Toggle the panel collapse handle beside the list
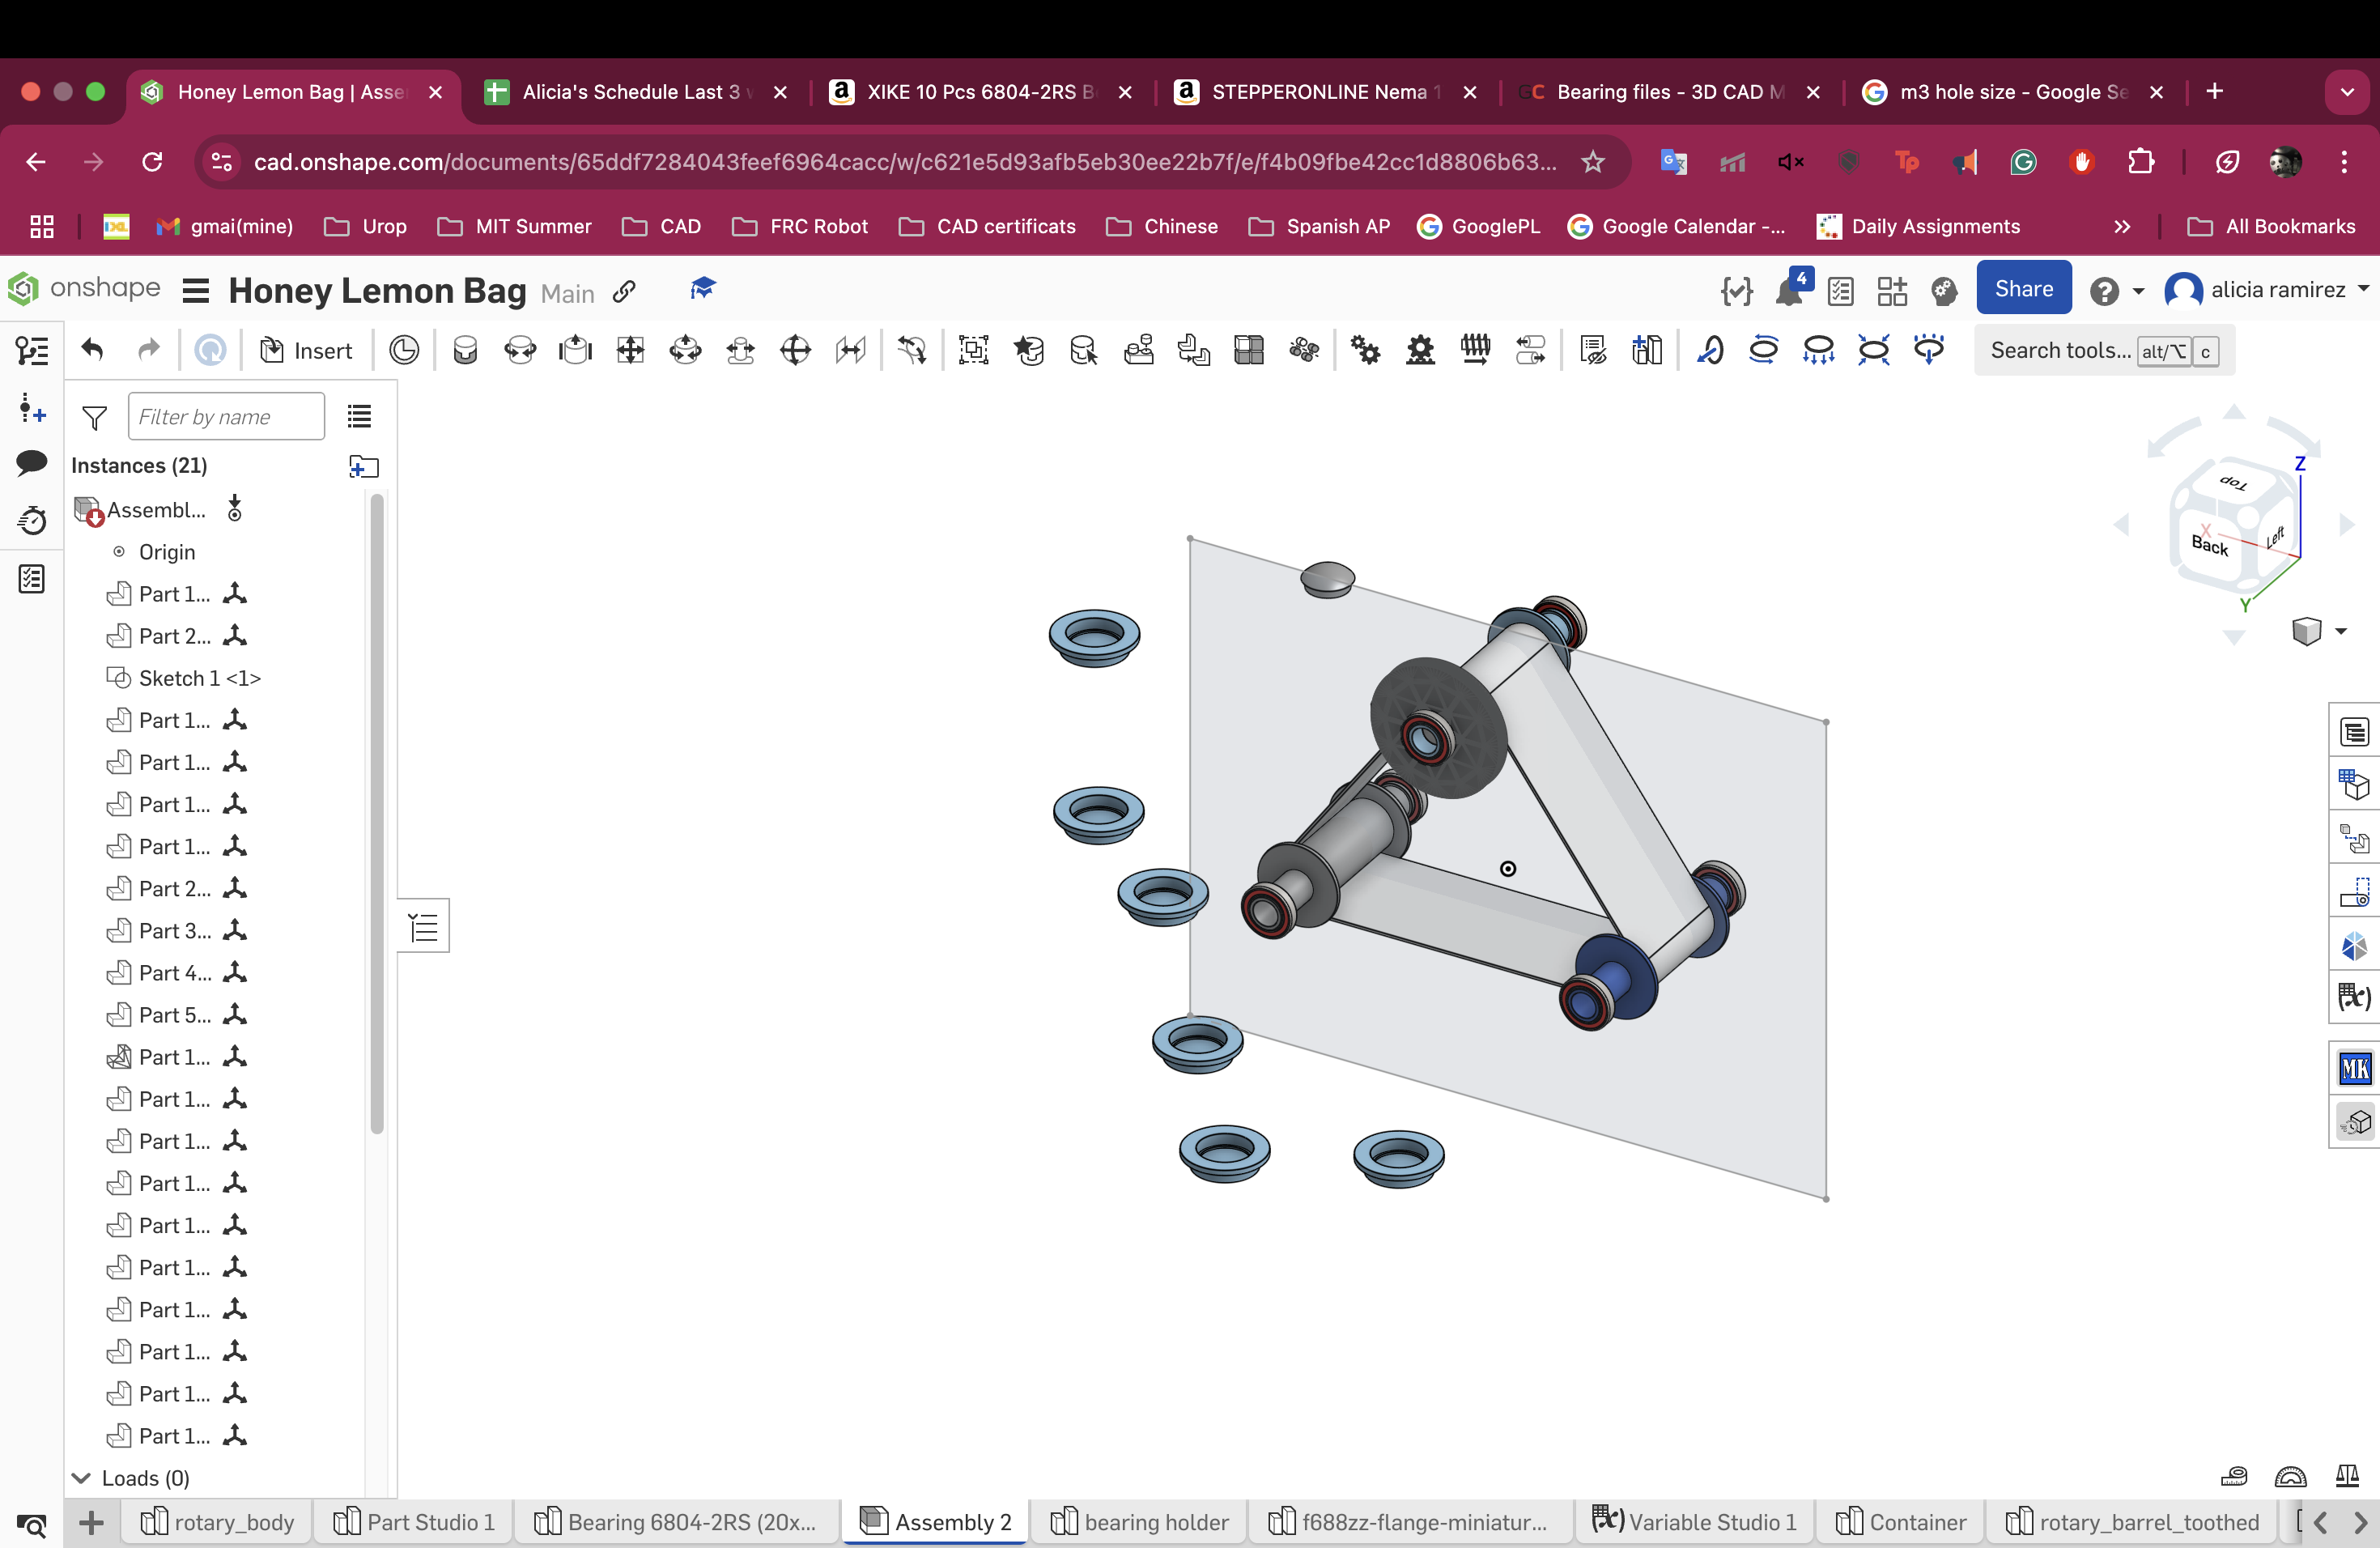Screen dimensions: 2380x1548 click(424, 927)
